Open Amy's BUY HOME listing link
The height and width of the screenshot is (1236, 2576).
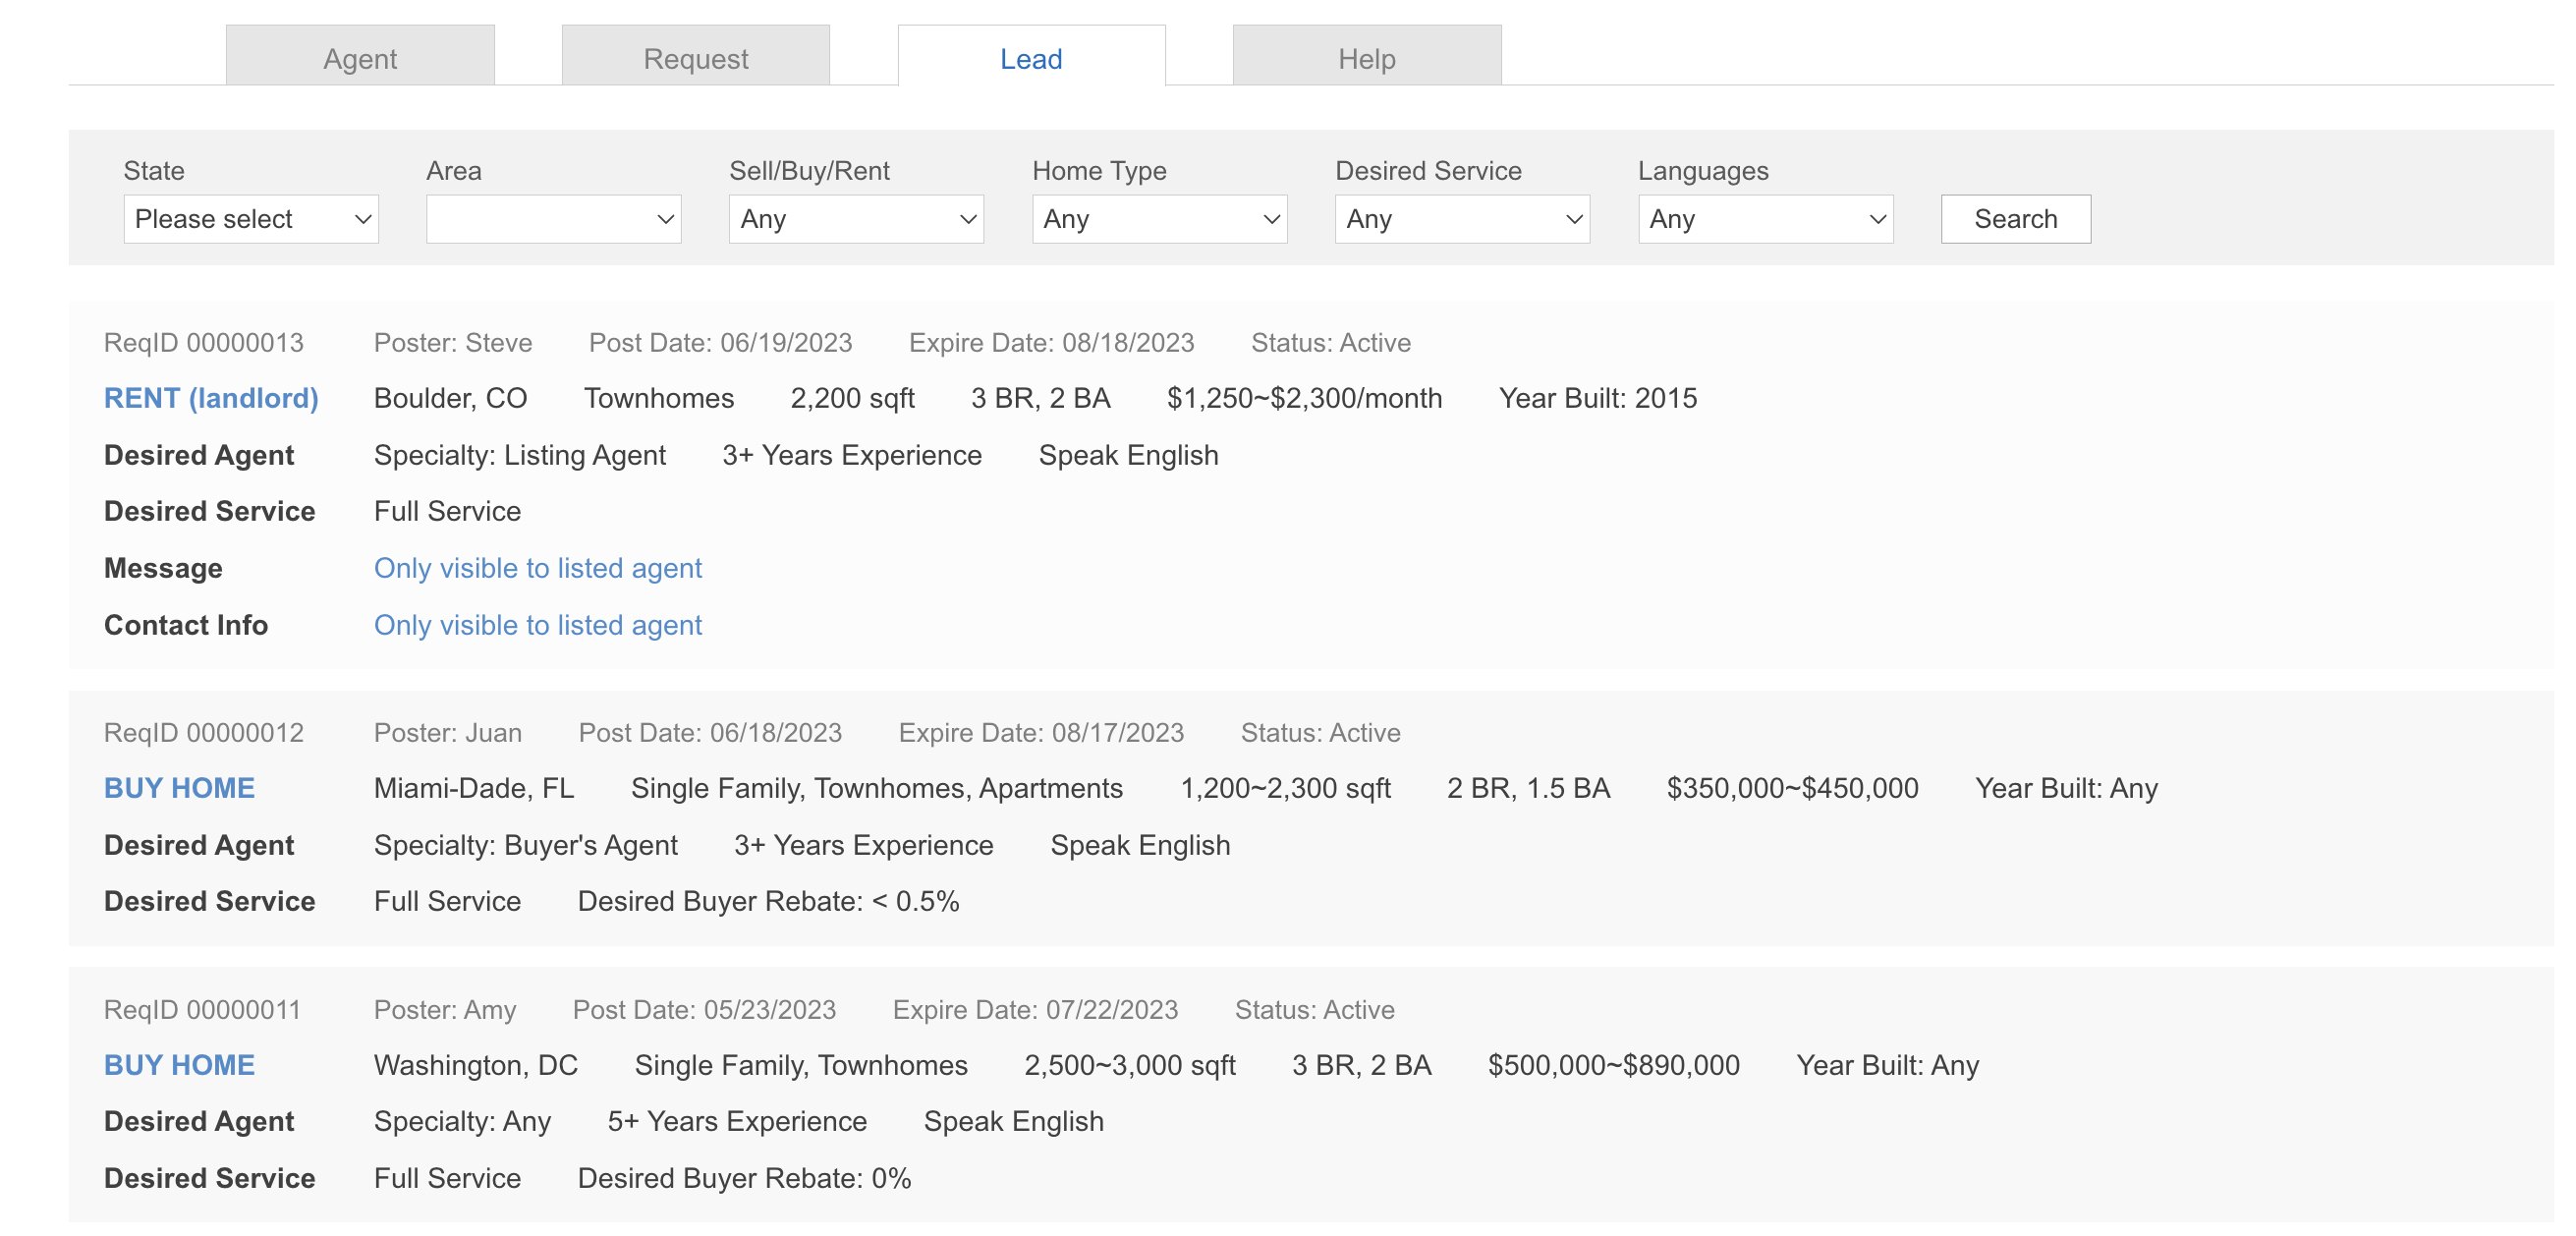tap(179, 1065)
